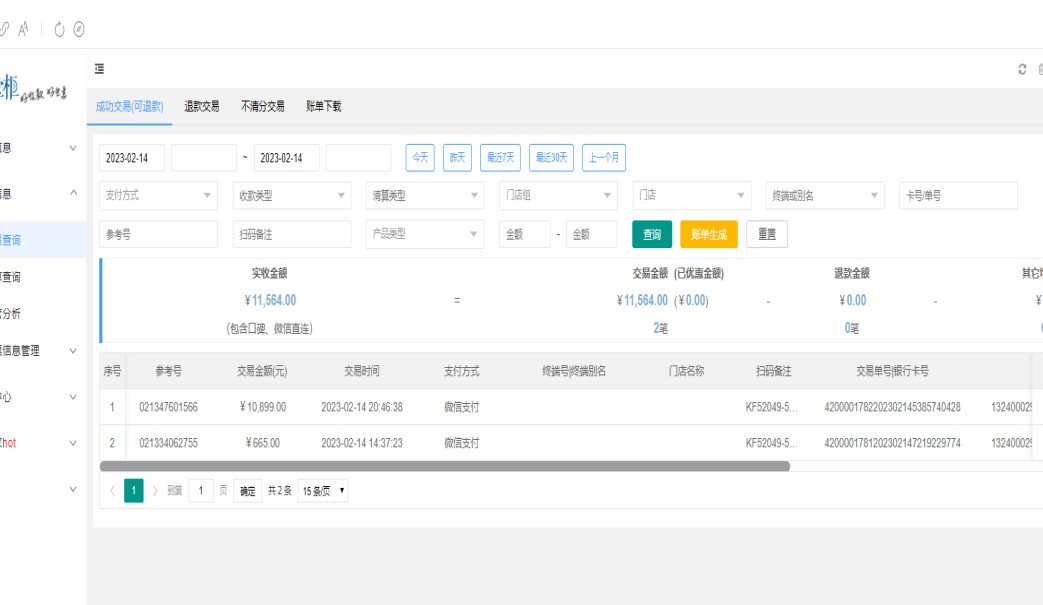Switch to the 退款交易 tab

202,106
